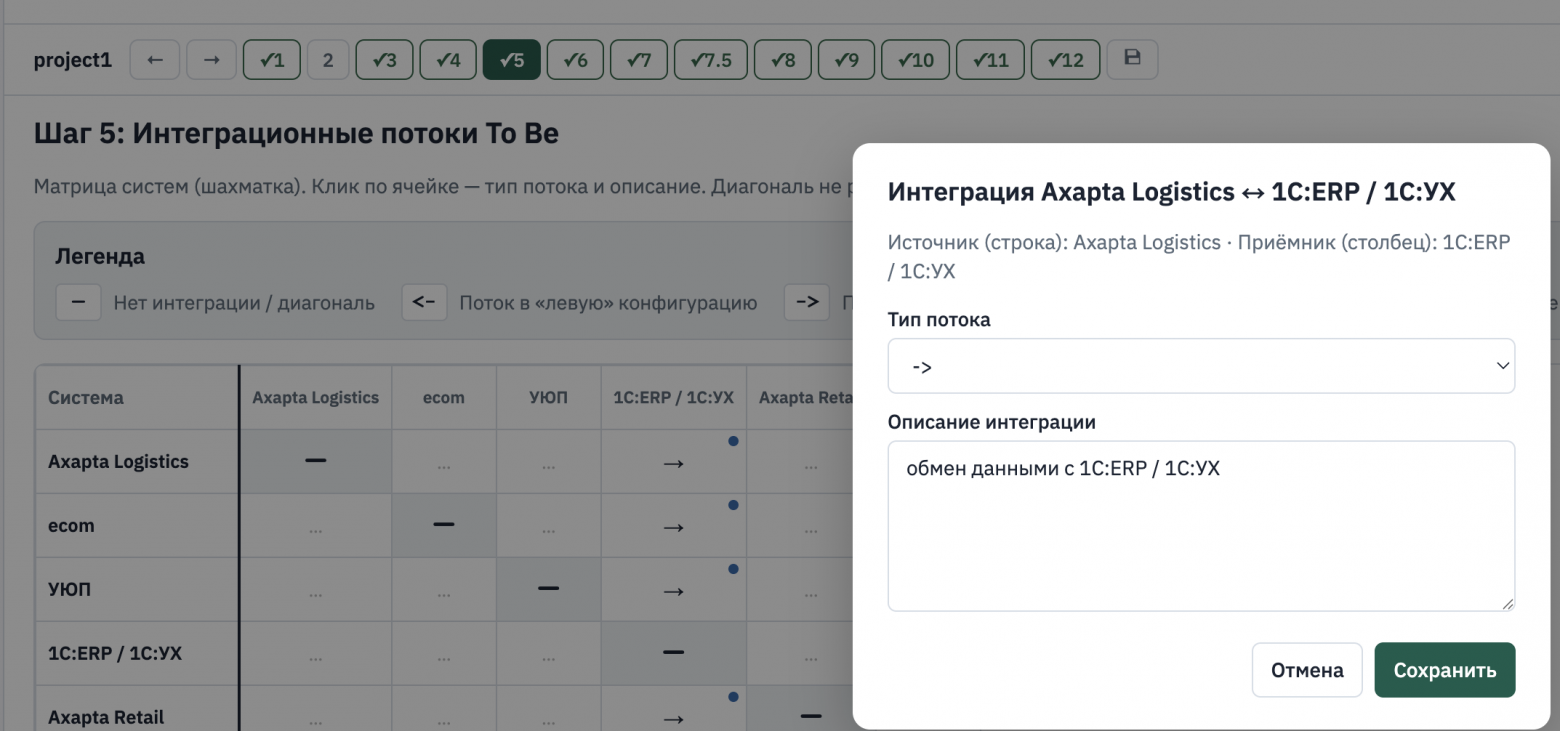
Task: Open step 1 tab
Action: point(271,60)
